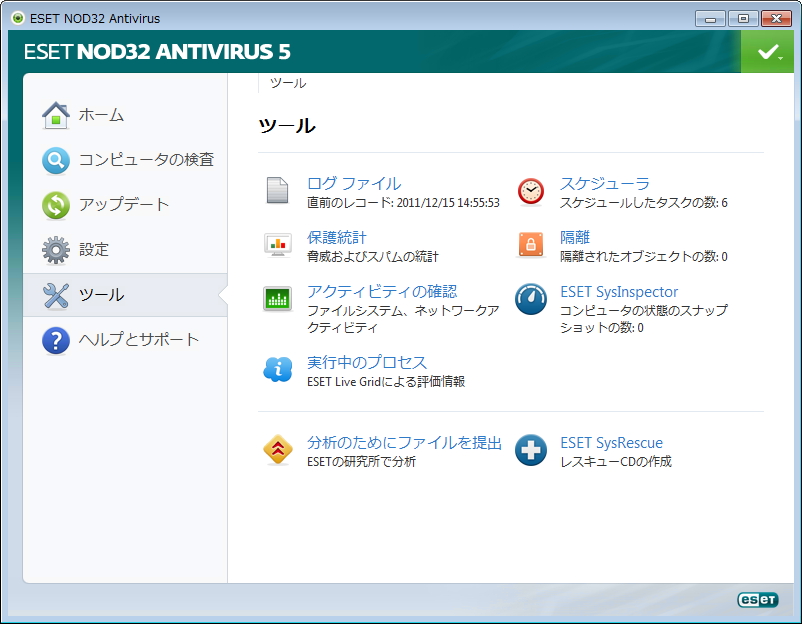This screenshot has width=802, height=624.
Task: Click the protection statistics chart icon
Action: 277,244
